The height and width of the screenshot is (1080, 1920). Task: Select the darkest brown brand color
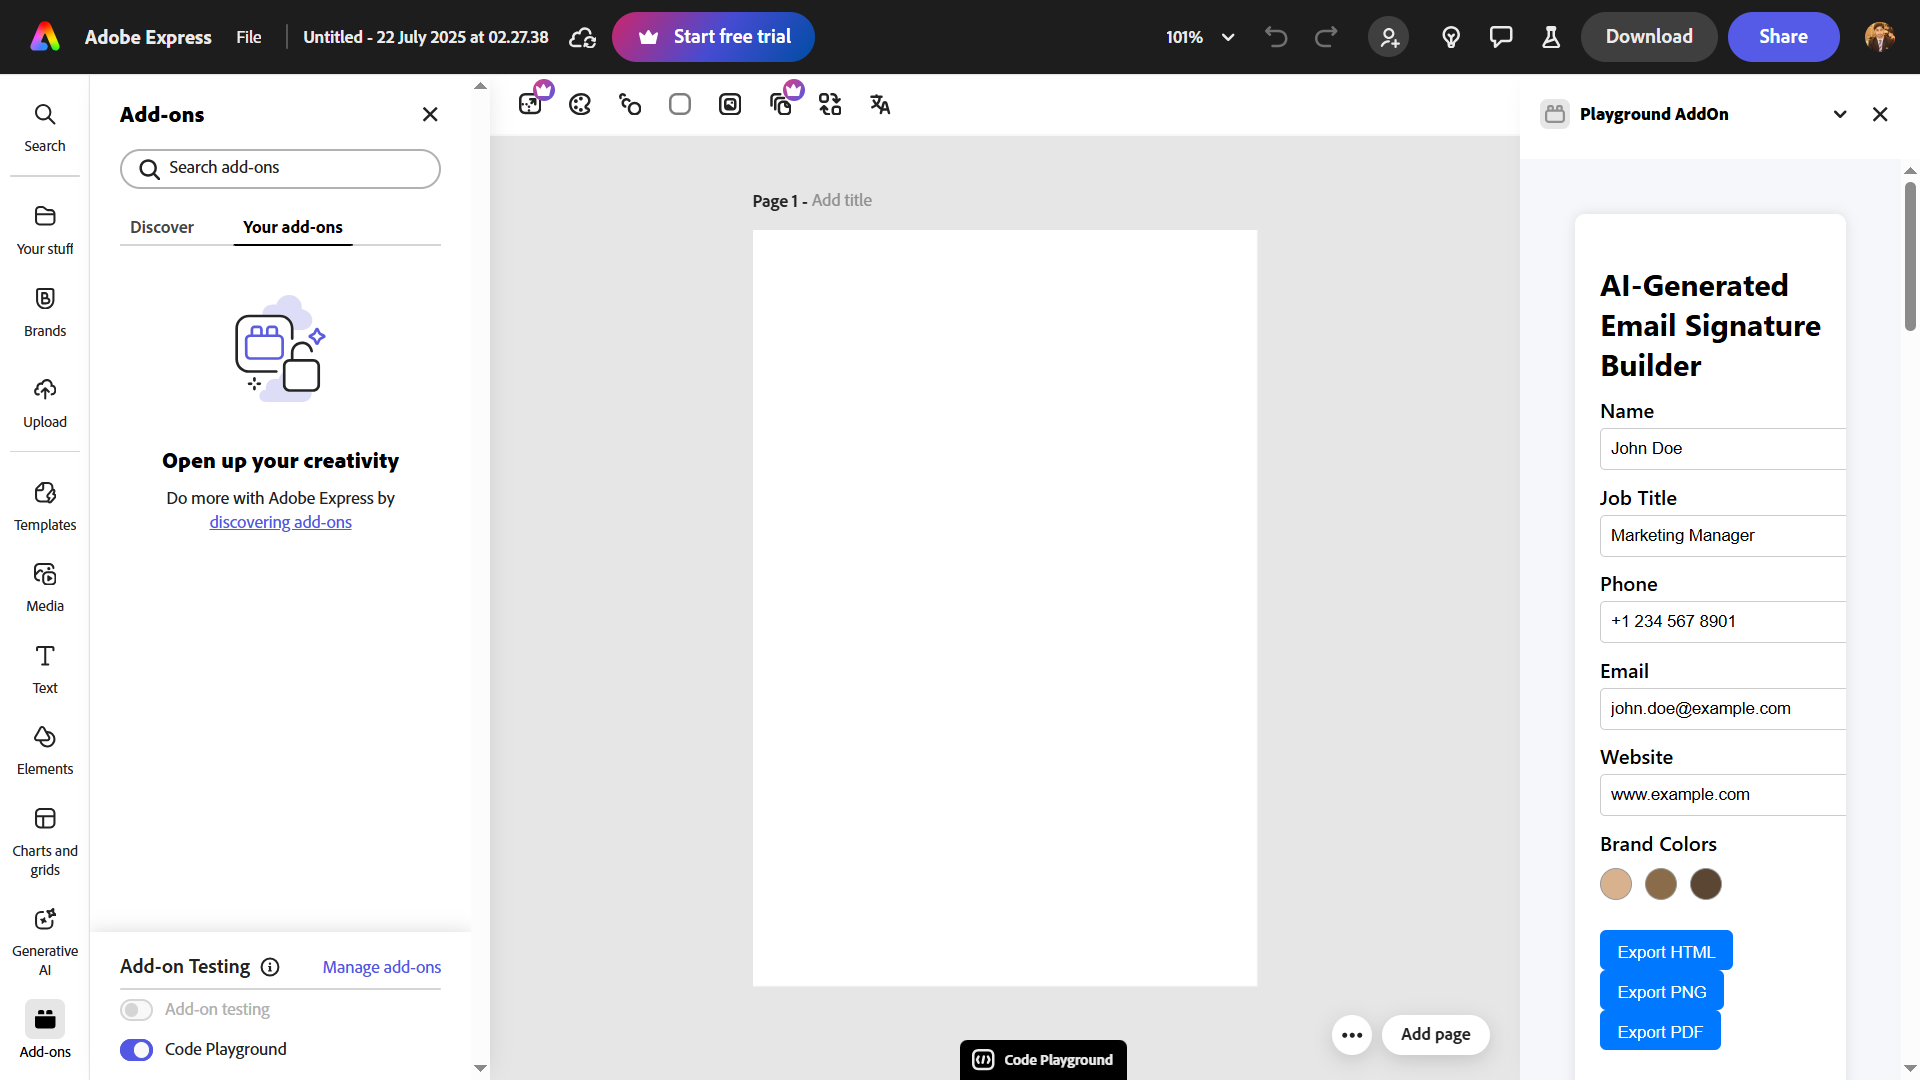click(1706, 884)
